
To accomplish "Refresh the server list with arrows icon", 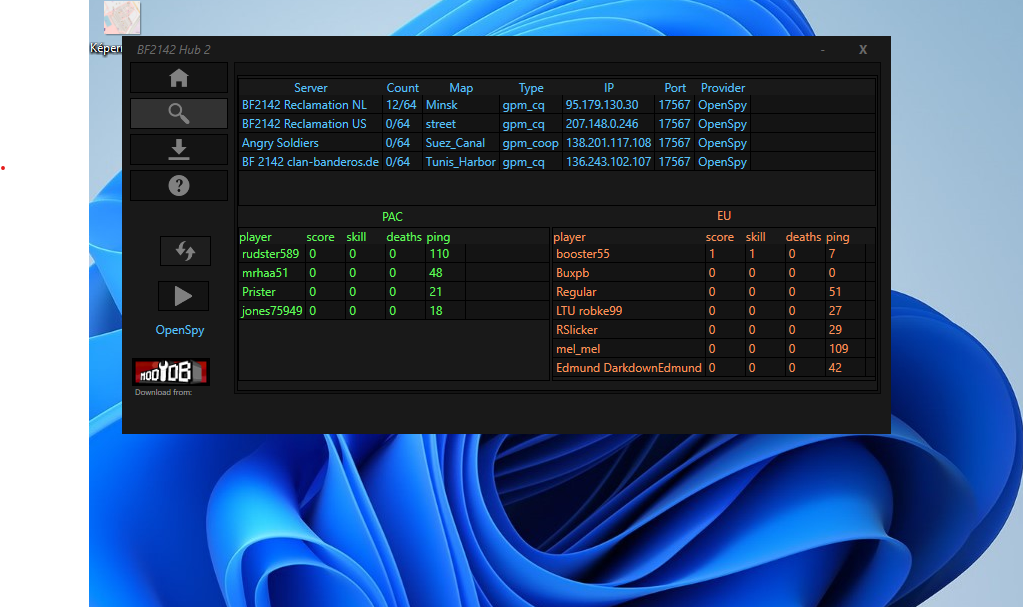I will pos(185,251).
